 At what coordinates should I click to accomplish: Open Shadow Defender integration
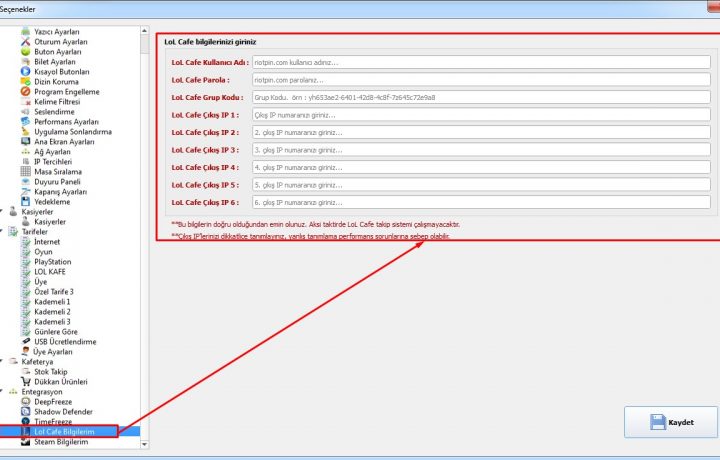(x=62, y=411)
